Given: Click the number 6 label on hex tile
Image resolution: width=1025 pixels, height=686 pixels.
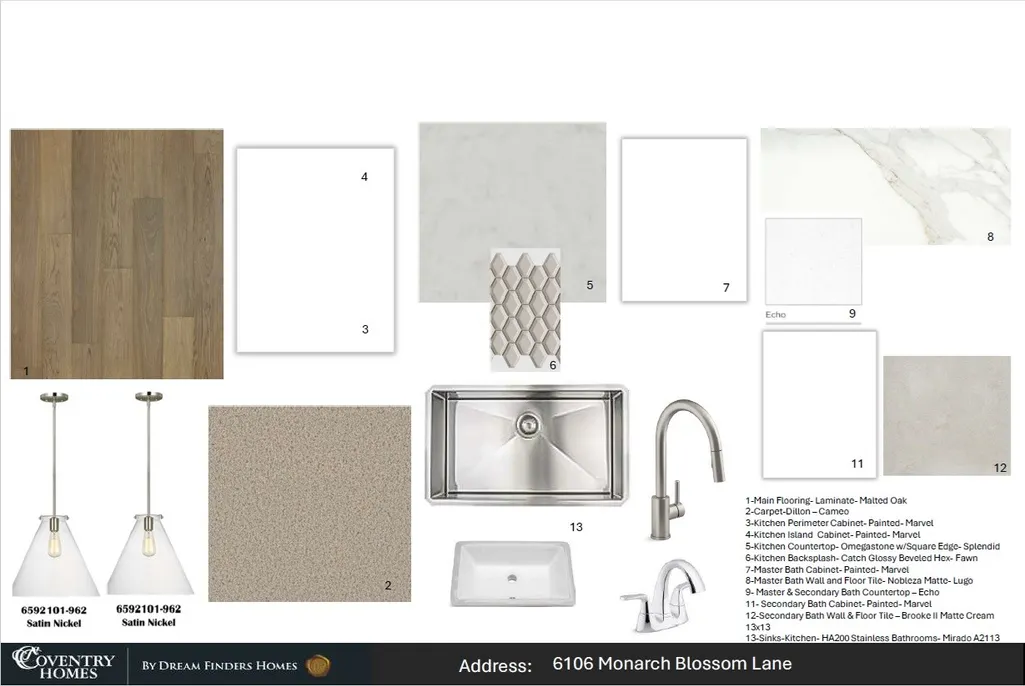Looking at the screenshot, I should pyautogui.click(x=553, y=365).
